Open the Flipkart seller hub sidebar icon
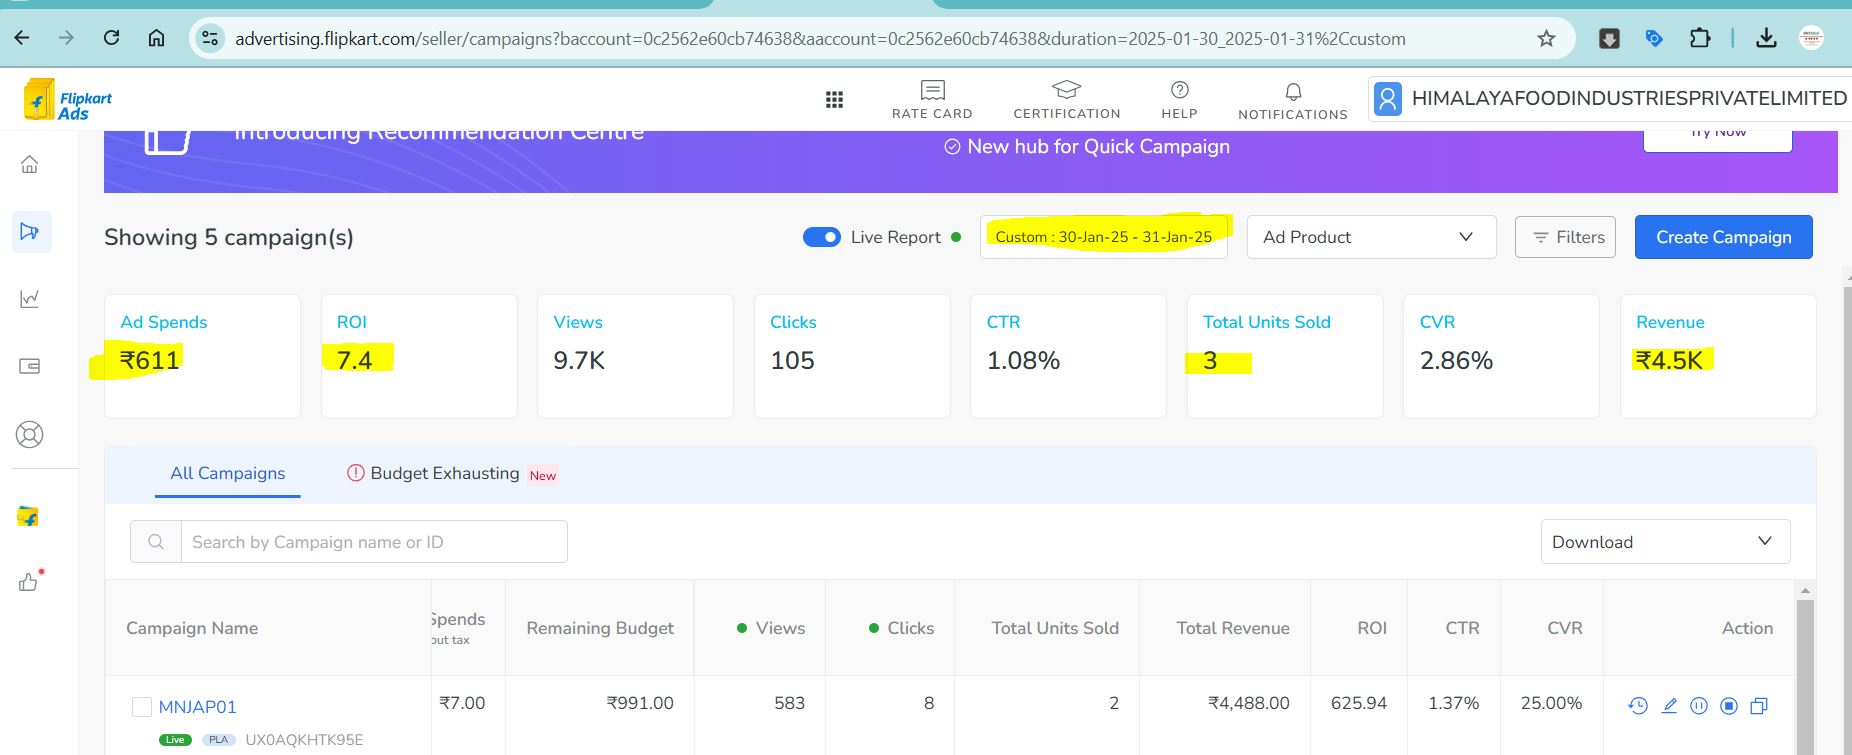1852x755 pixels. (x=28, y=516)
